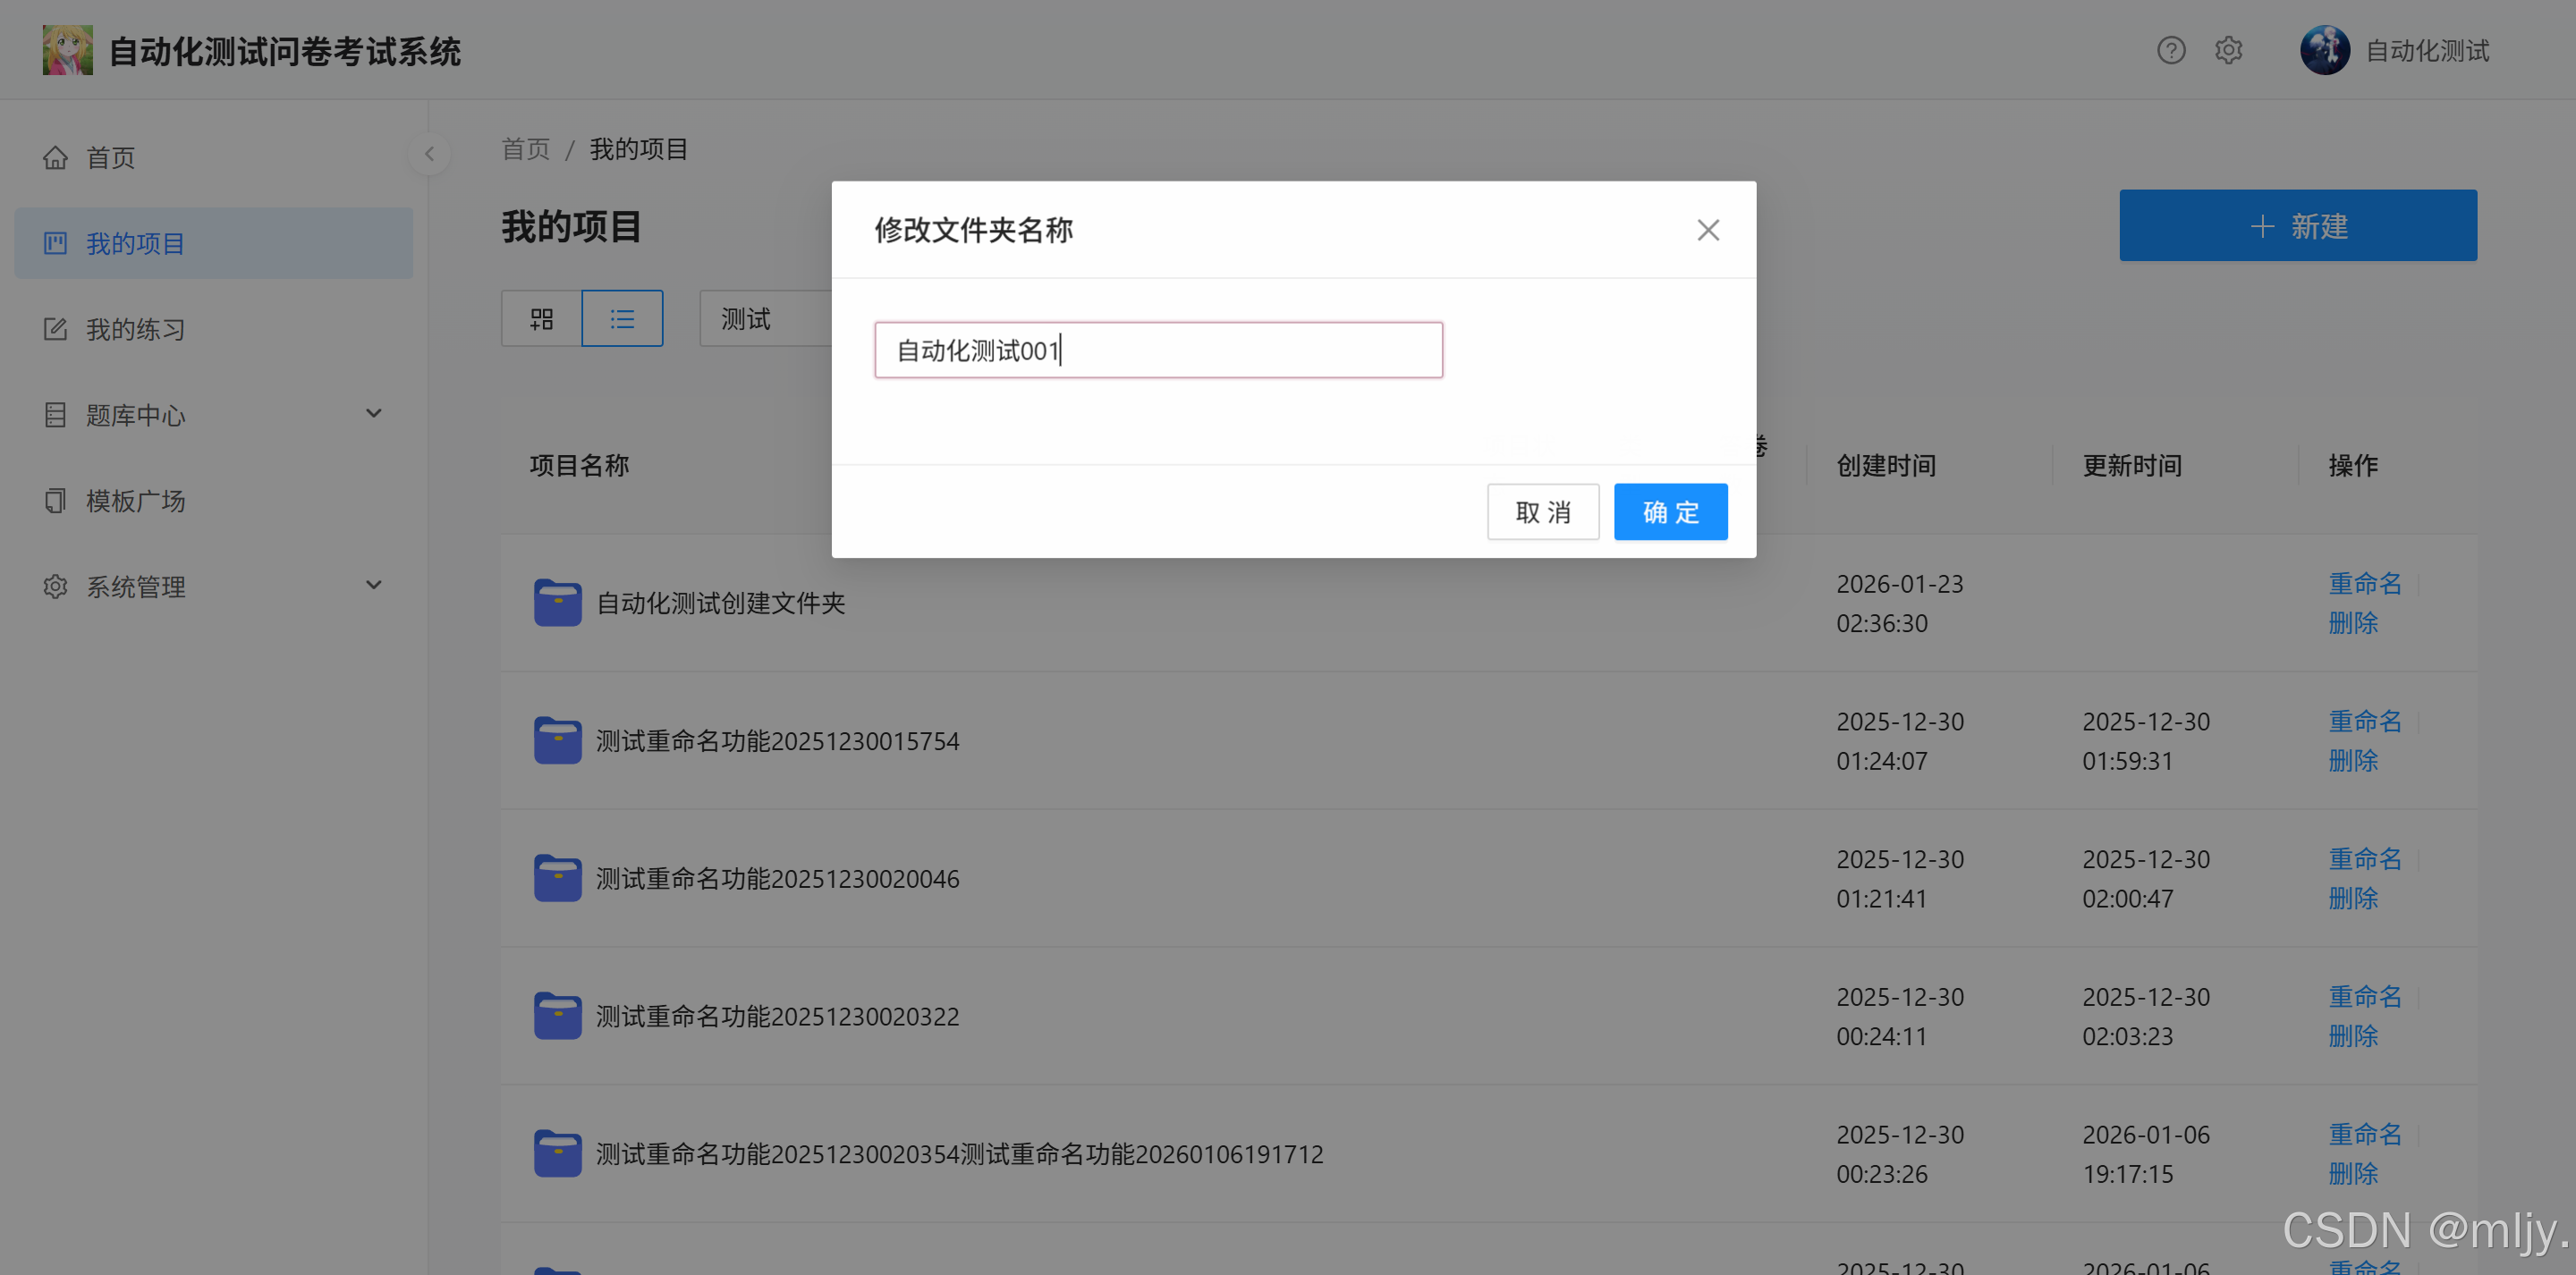Collapse the sidebar with arrow button
Image resolution: width=2576 pixels, height=1275 pixels.
pyautogui.click(x=429, y=154)
